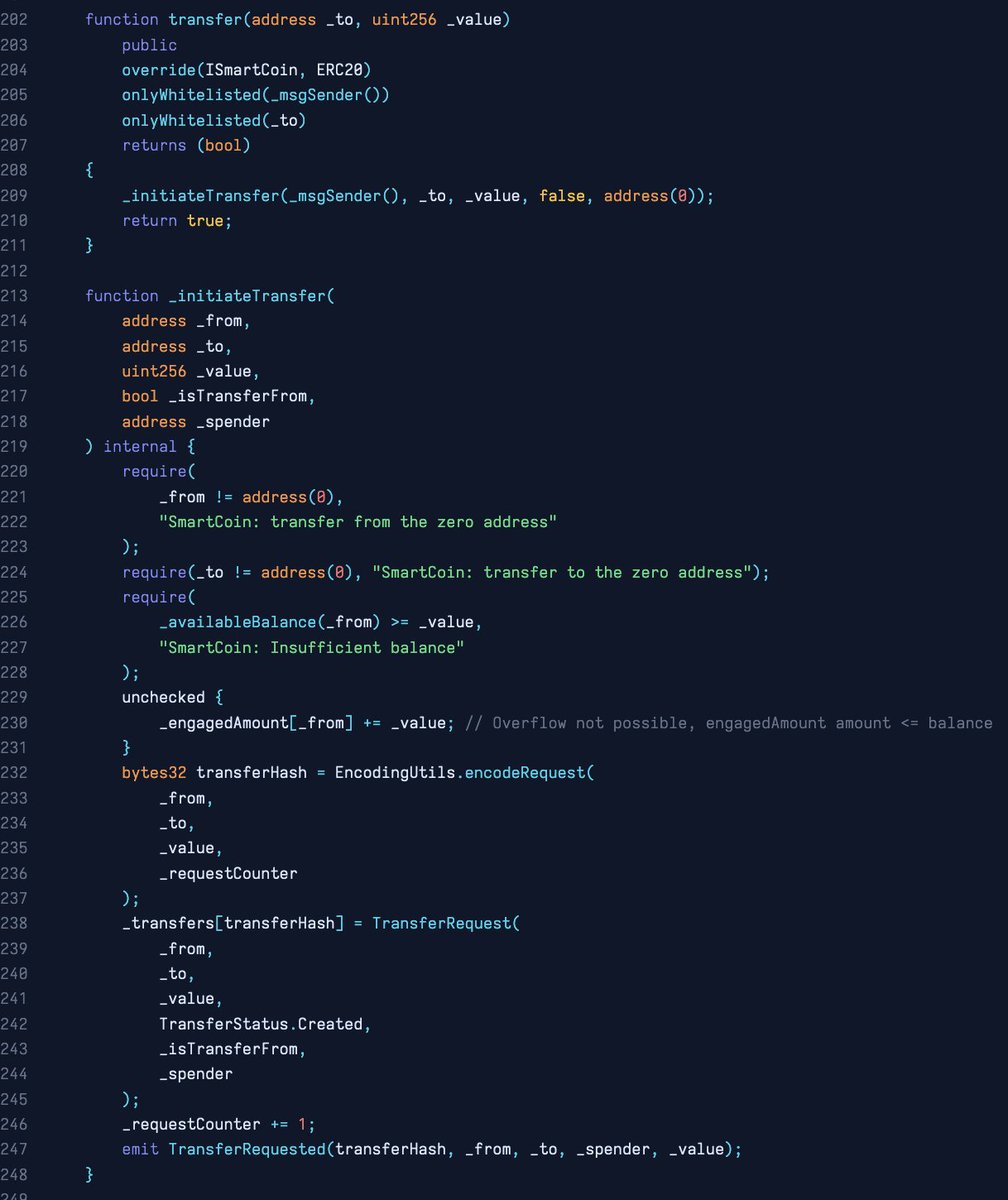Viewport: 1008px width, 1200px height.
Task: Click the 'unchecked' keyword on line 229
Action: 163,697
